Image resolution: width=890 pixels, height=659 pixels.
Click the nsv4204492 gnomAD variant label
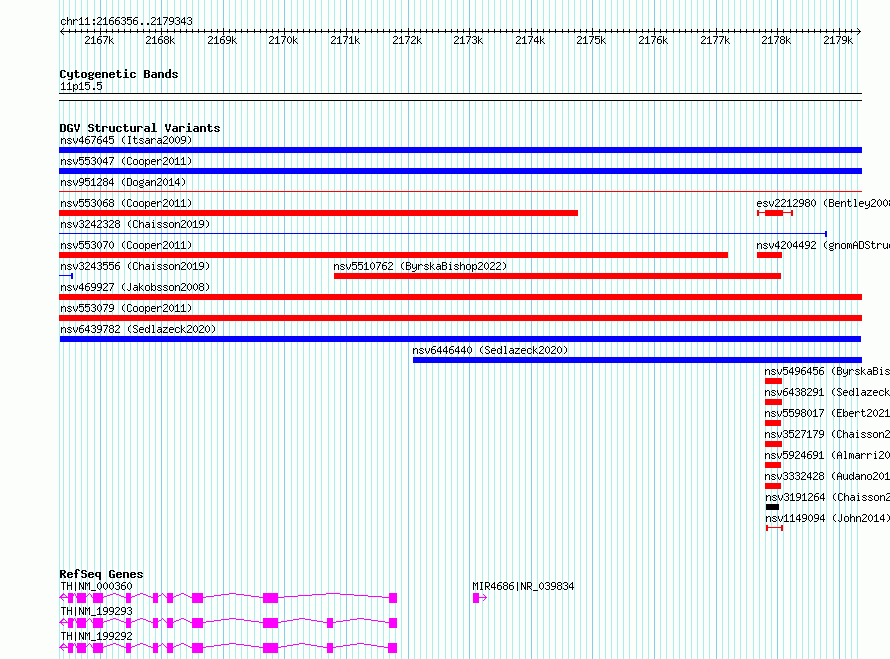(823, 245)
